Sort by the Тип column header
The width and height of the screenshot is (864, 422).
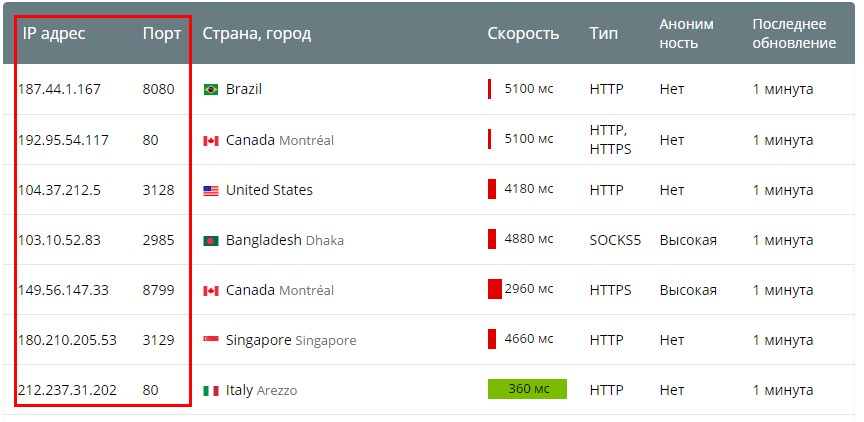[603, 34]
